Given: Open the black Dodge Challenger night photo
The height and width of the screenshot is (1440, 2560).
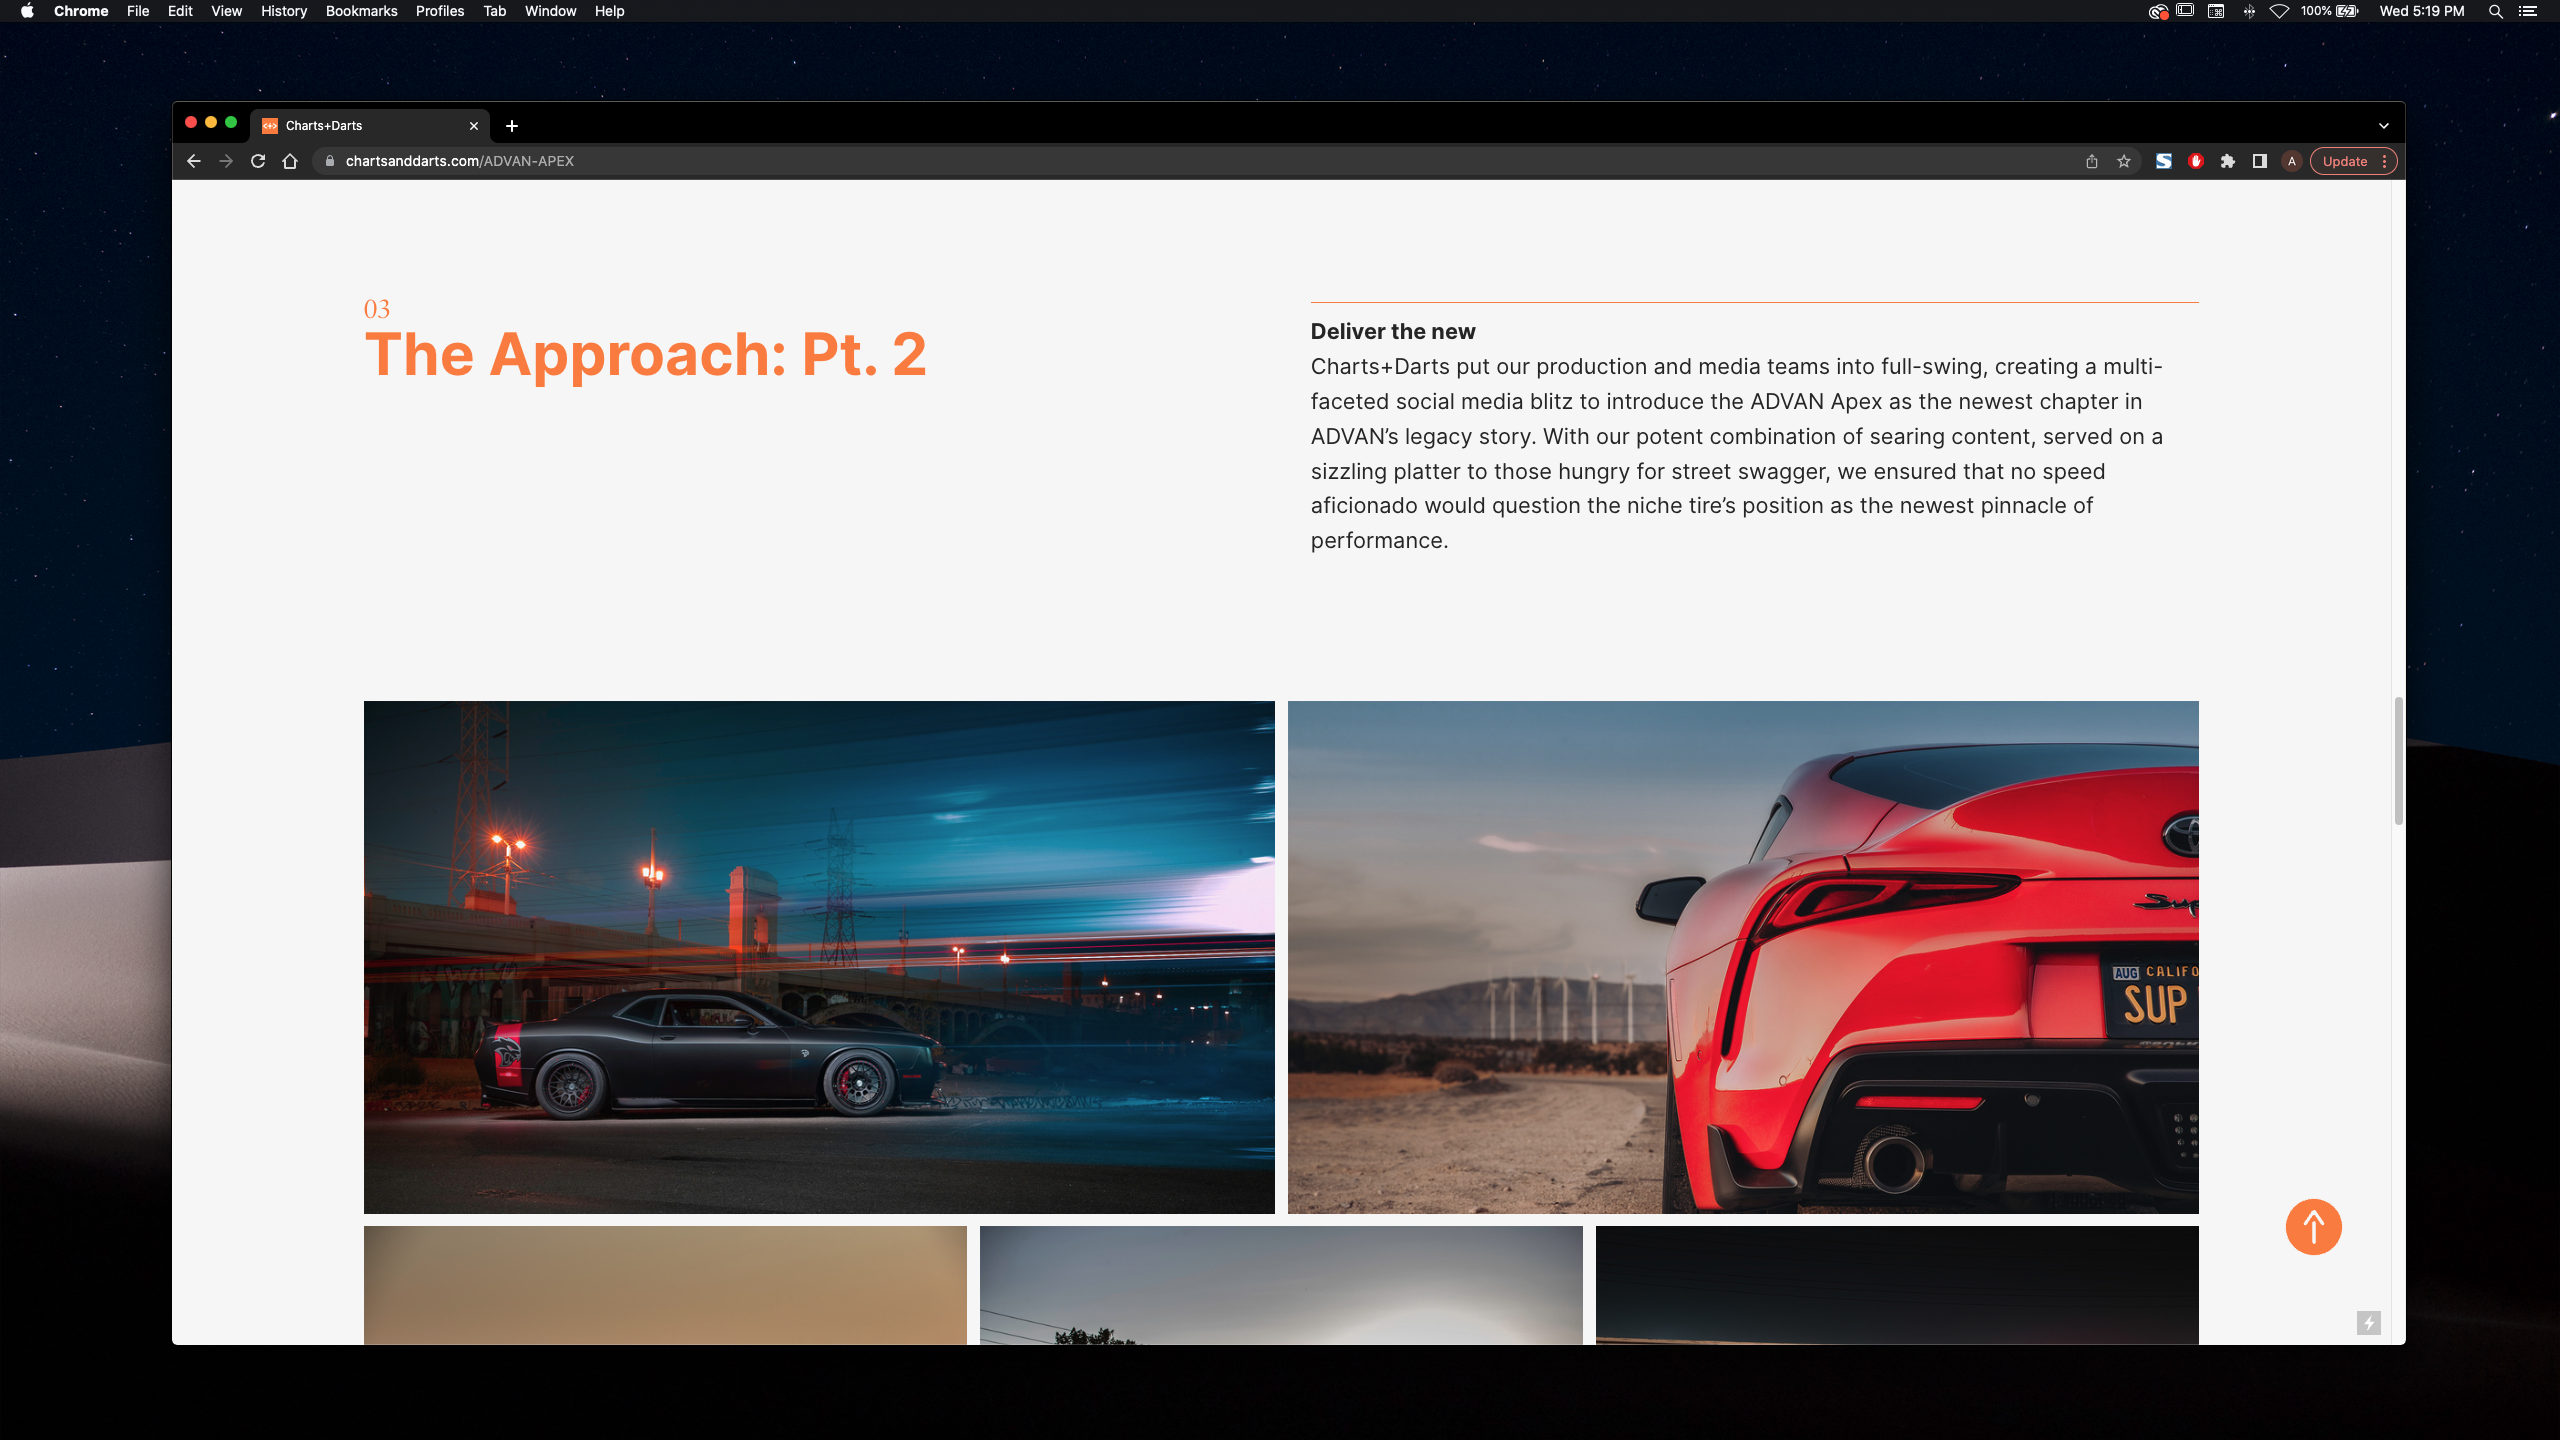Looking at the screenshot, I should coord(819,957).
